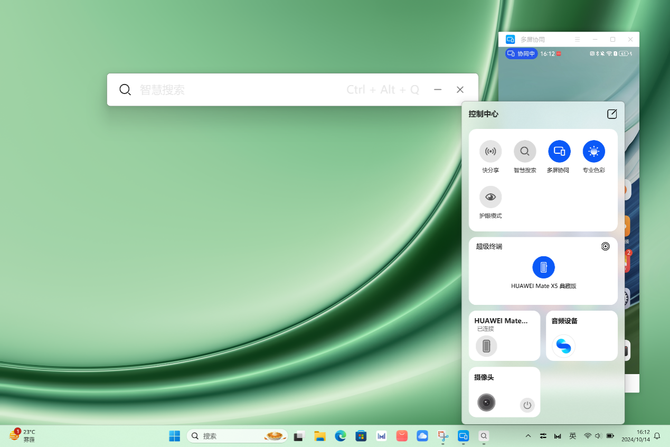Click the 摄像头 camera lens icon
This screenshot has height=447, width=670.
[x=486, y=403]
